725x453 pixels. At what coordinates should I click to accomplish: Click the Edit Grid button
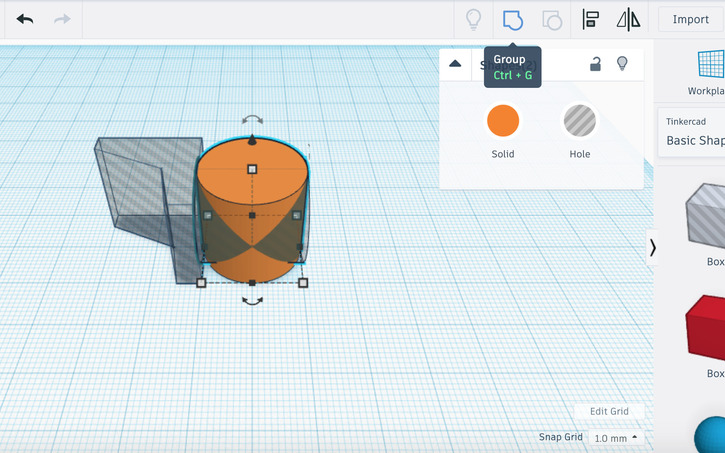coord(609,411)
